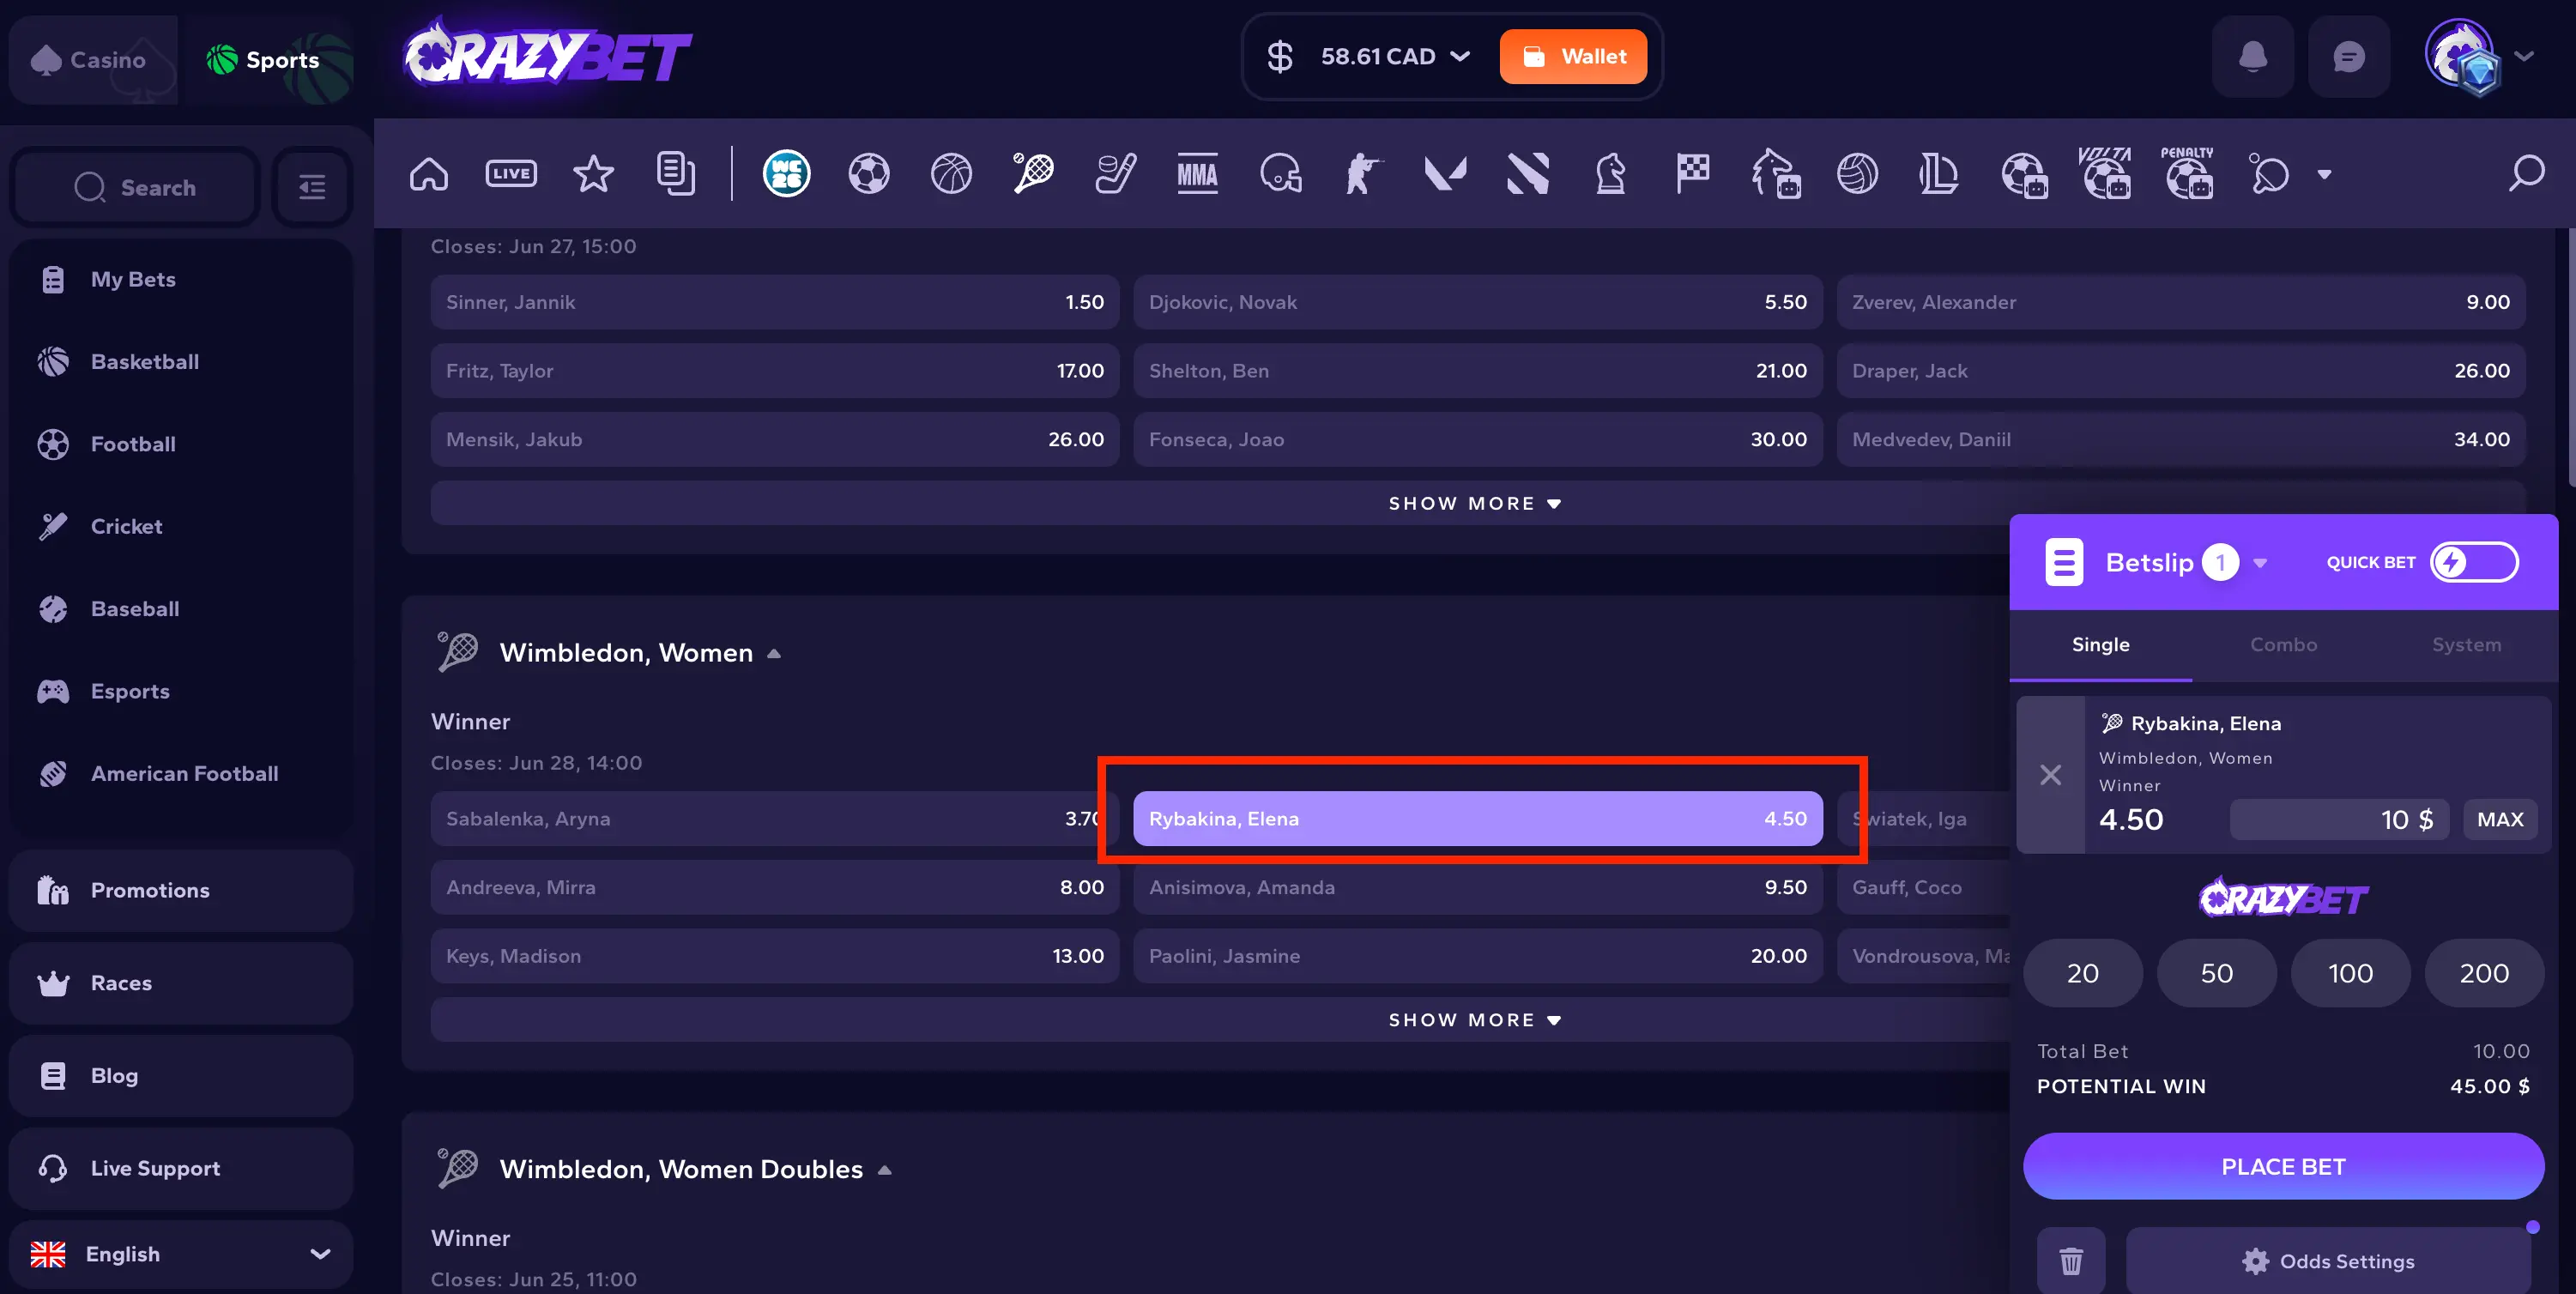Select the Combo bet tab
The width and height of the screenshot is (2576, 1294).
(2284, 645)
